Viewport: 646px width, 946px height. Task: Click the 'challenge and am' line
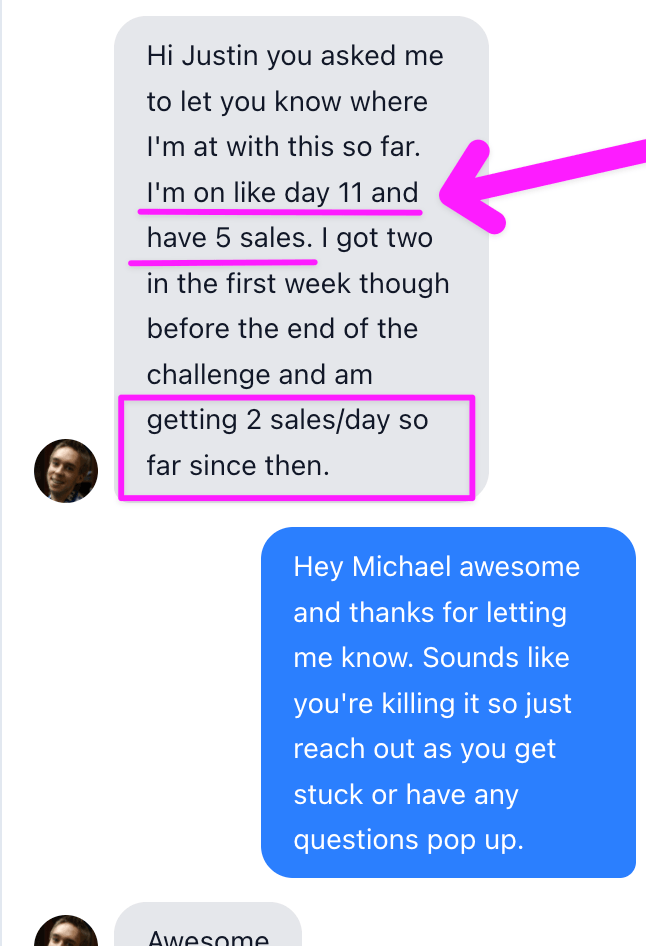tap(259, 375)
